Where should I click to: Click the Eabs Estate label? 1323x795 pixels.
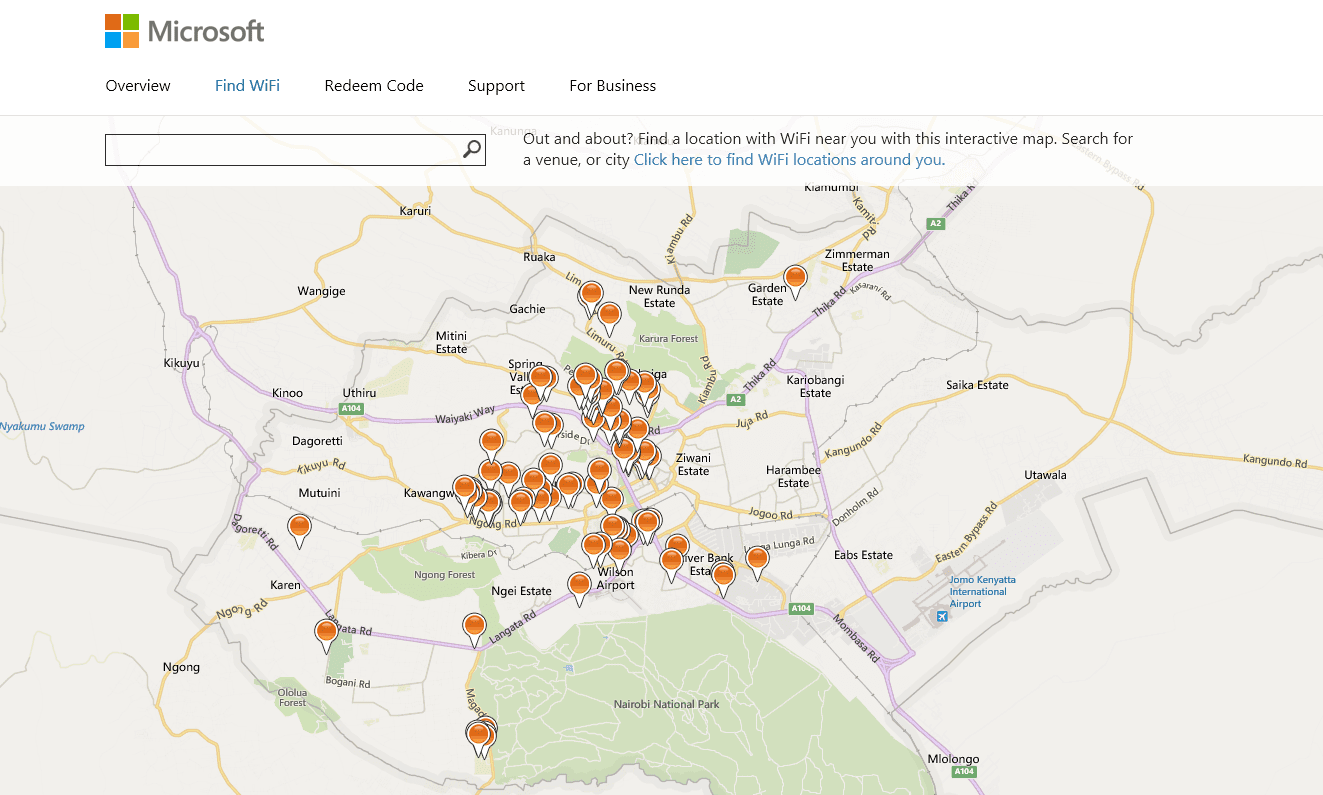click(x=863, y=555)
